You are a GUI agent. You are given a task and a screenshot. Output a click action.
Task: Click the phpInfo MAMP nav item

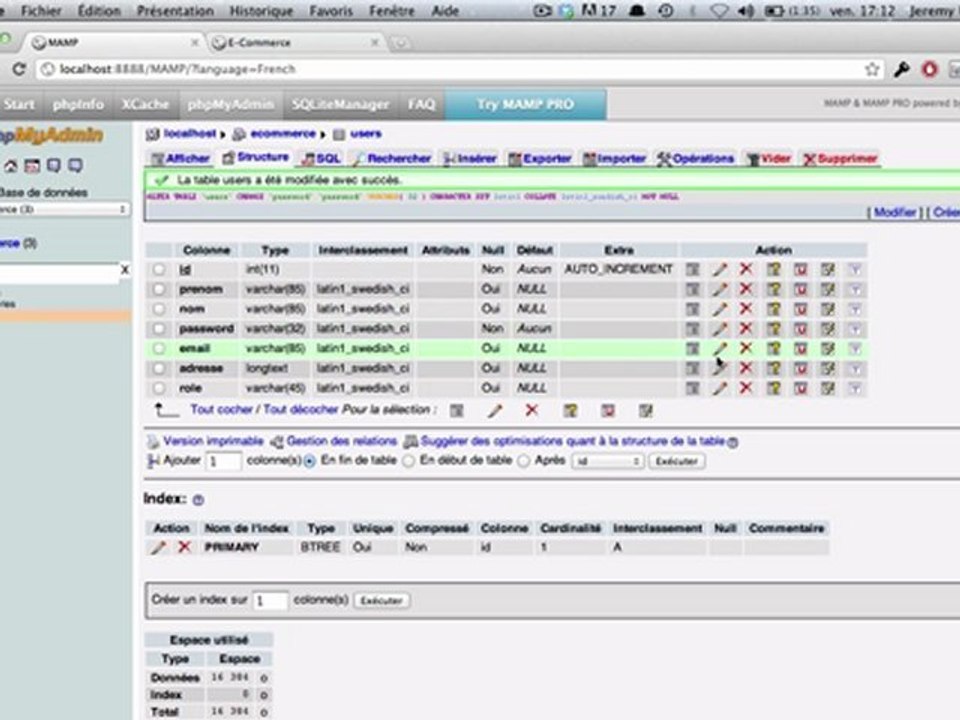click(x=78, y=105)
